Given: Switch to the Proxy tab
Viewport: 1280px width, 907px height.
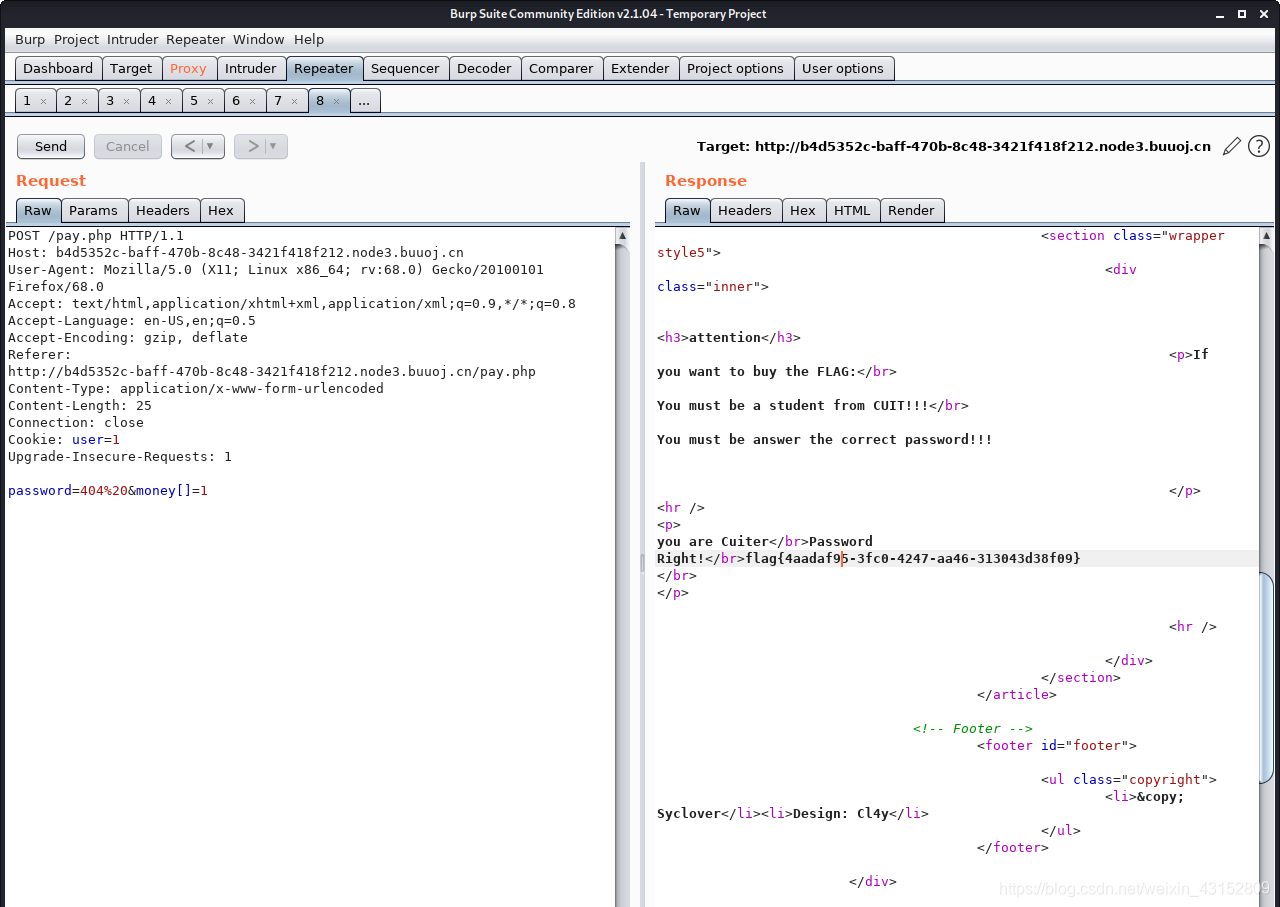Looking at the screenshot, I should (188, 68).
